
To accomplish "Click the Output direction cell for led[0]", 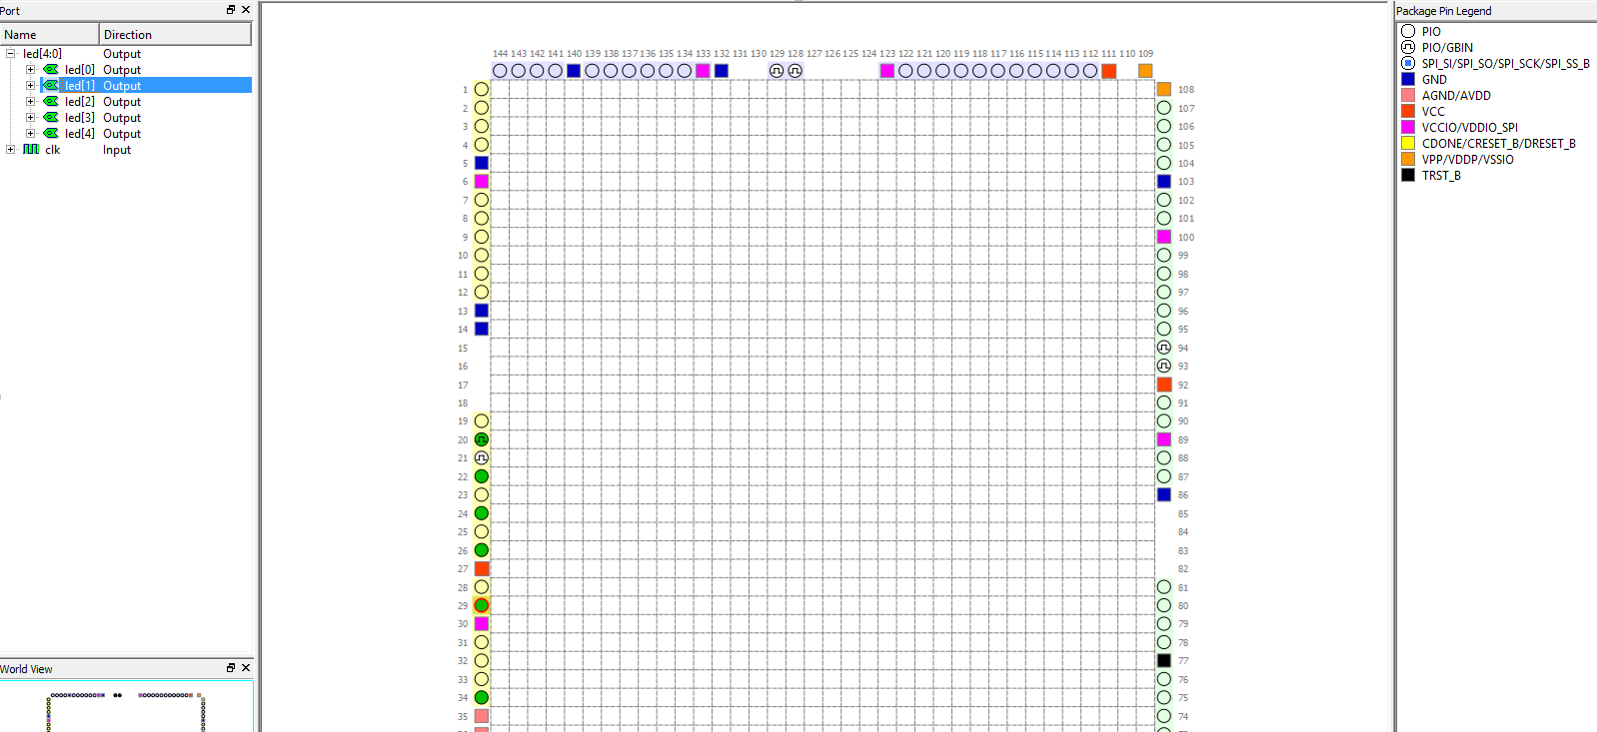I will pos(122,70).
